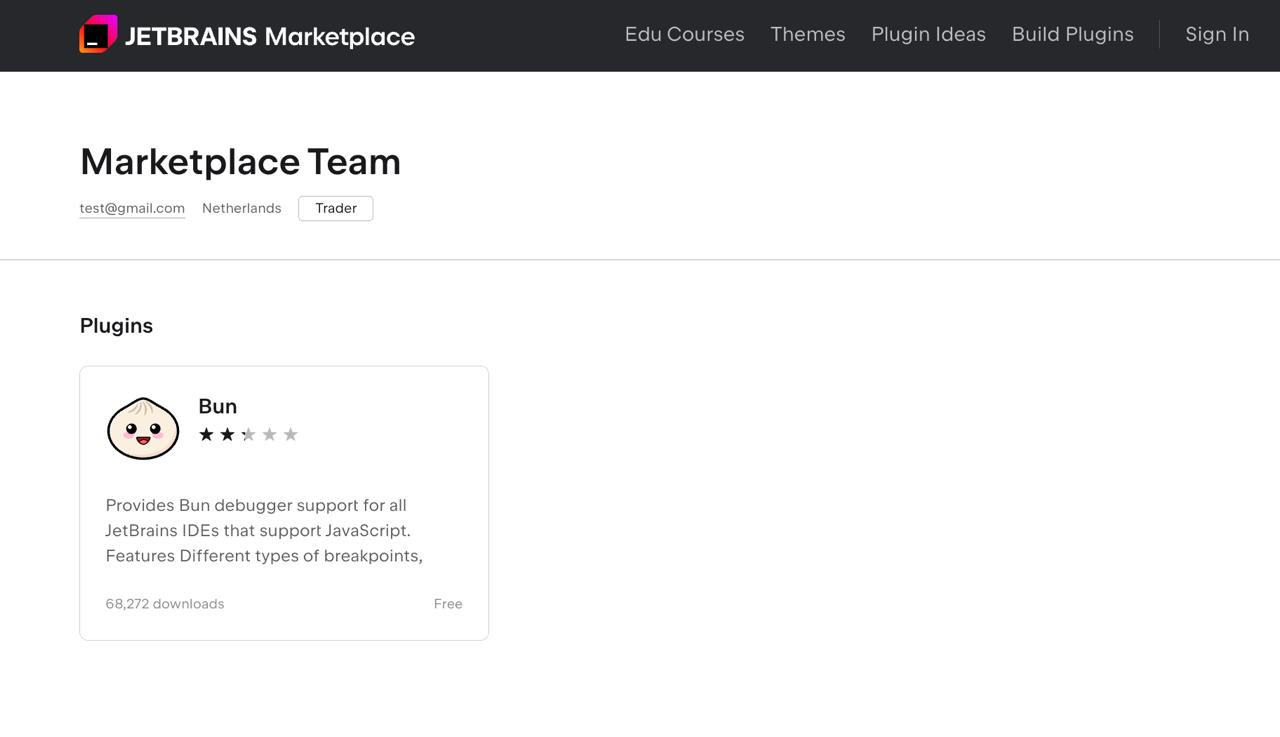The height and width of the screenshot is (737, 1280).
Task: Go to the Themes section
Action: point(807,34)
